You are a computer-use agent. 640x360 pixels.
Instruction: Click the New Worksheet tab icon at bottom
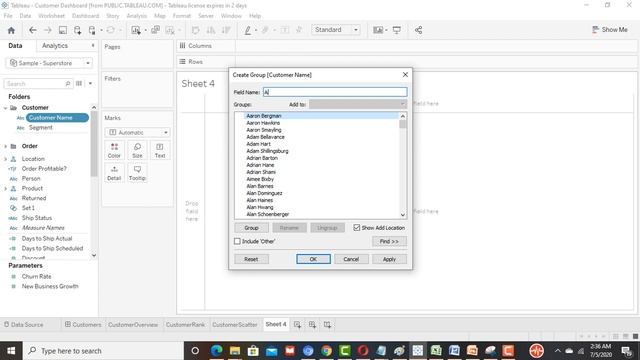(298, 325)
